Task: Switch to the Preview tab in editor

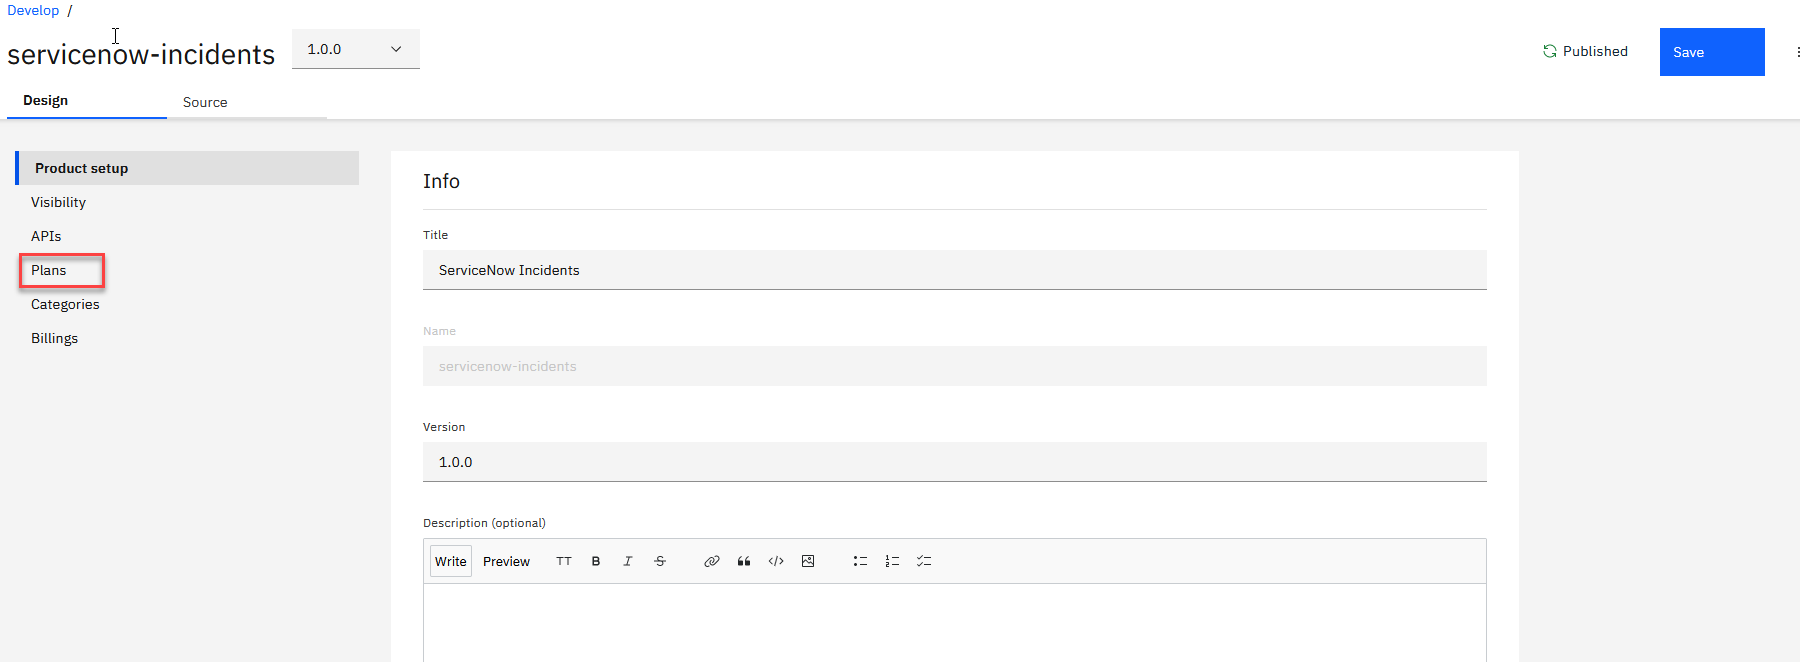Action: [x=506, y=561]
